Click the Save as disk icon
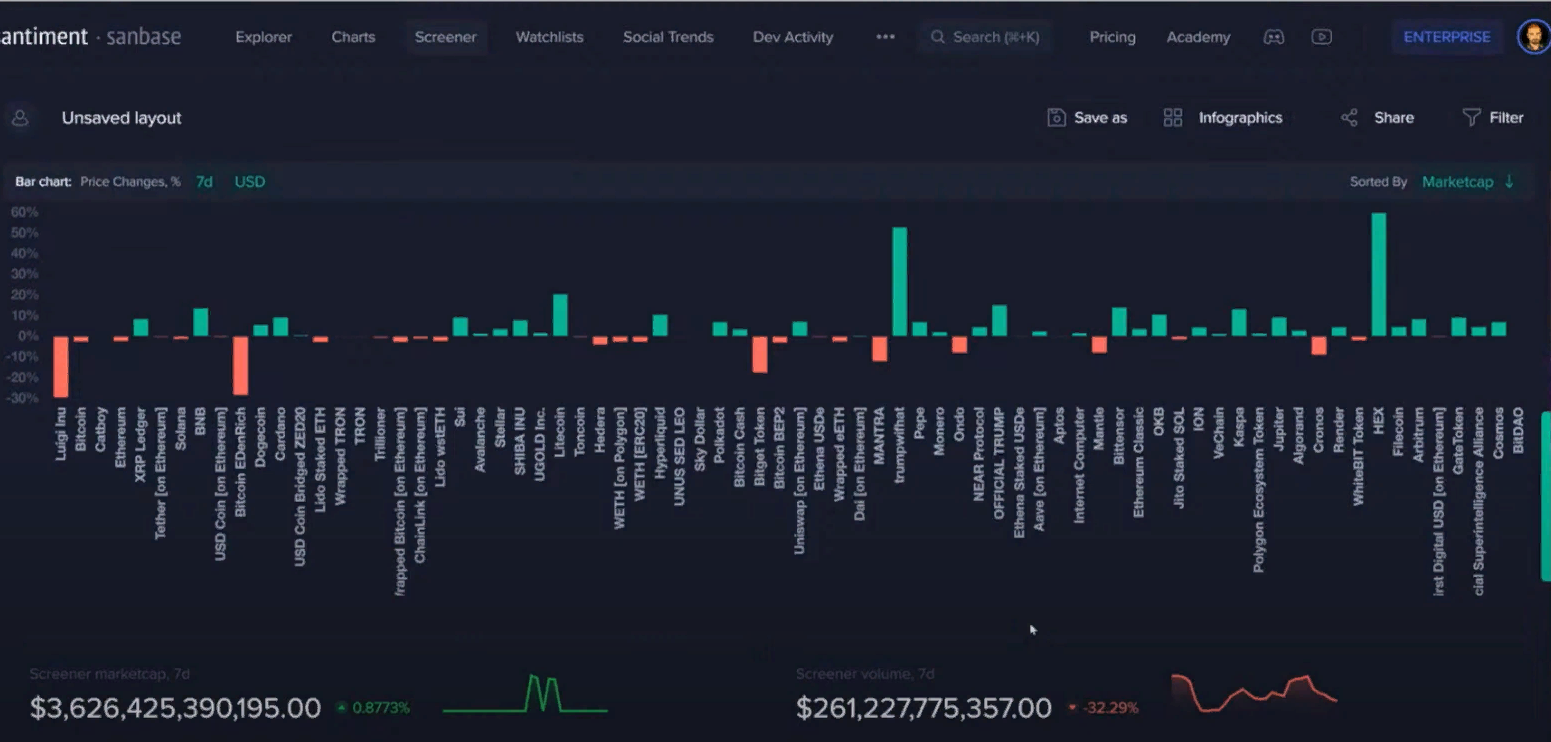1551x742 pixels. tap(1056, 118)
